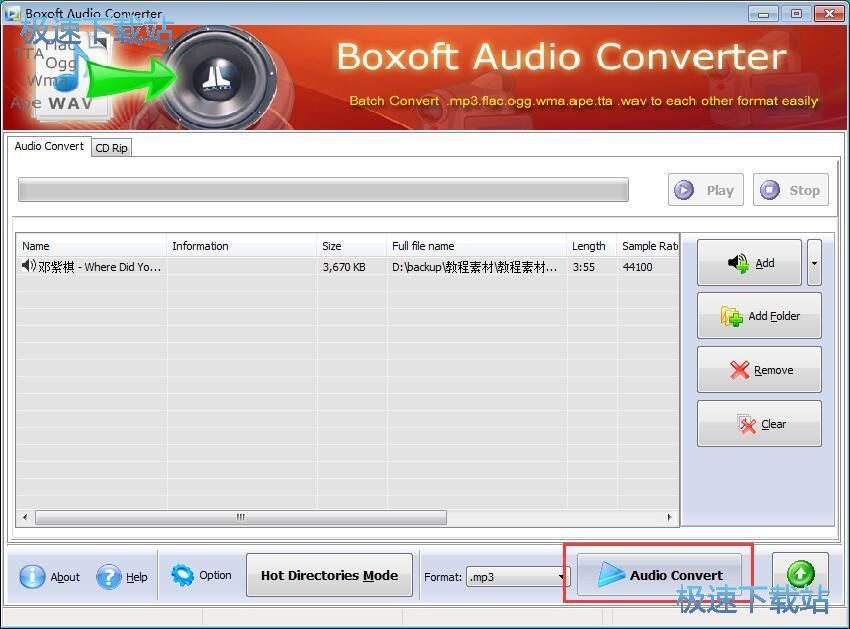Expand the Add button dropdown arrow
The image size is (850, 629).
(814, 263)
